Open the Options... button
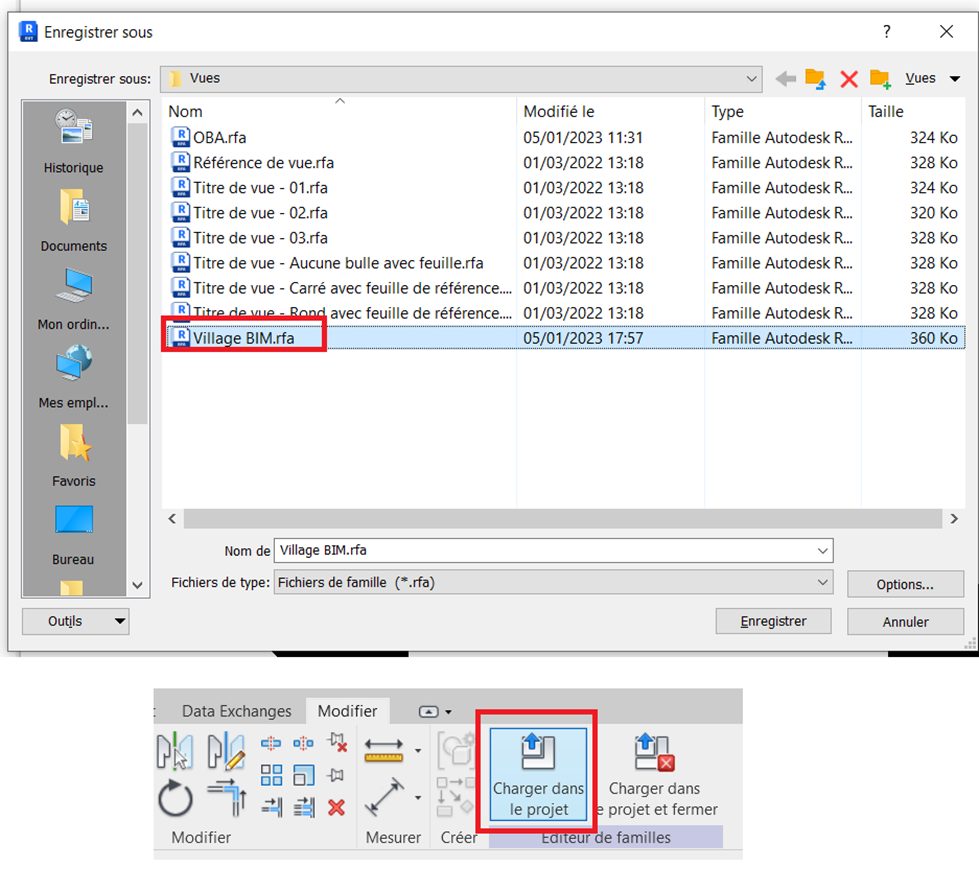Screen dimensions: 979x890 [905, 585]
